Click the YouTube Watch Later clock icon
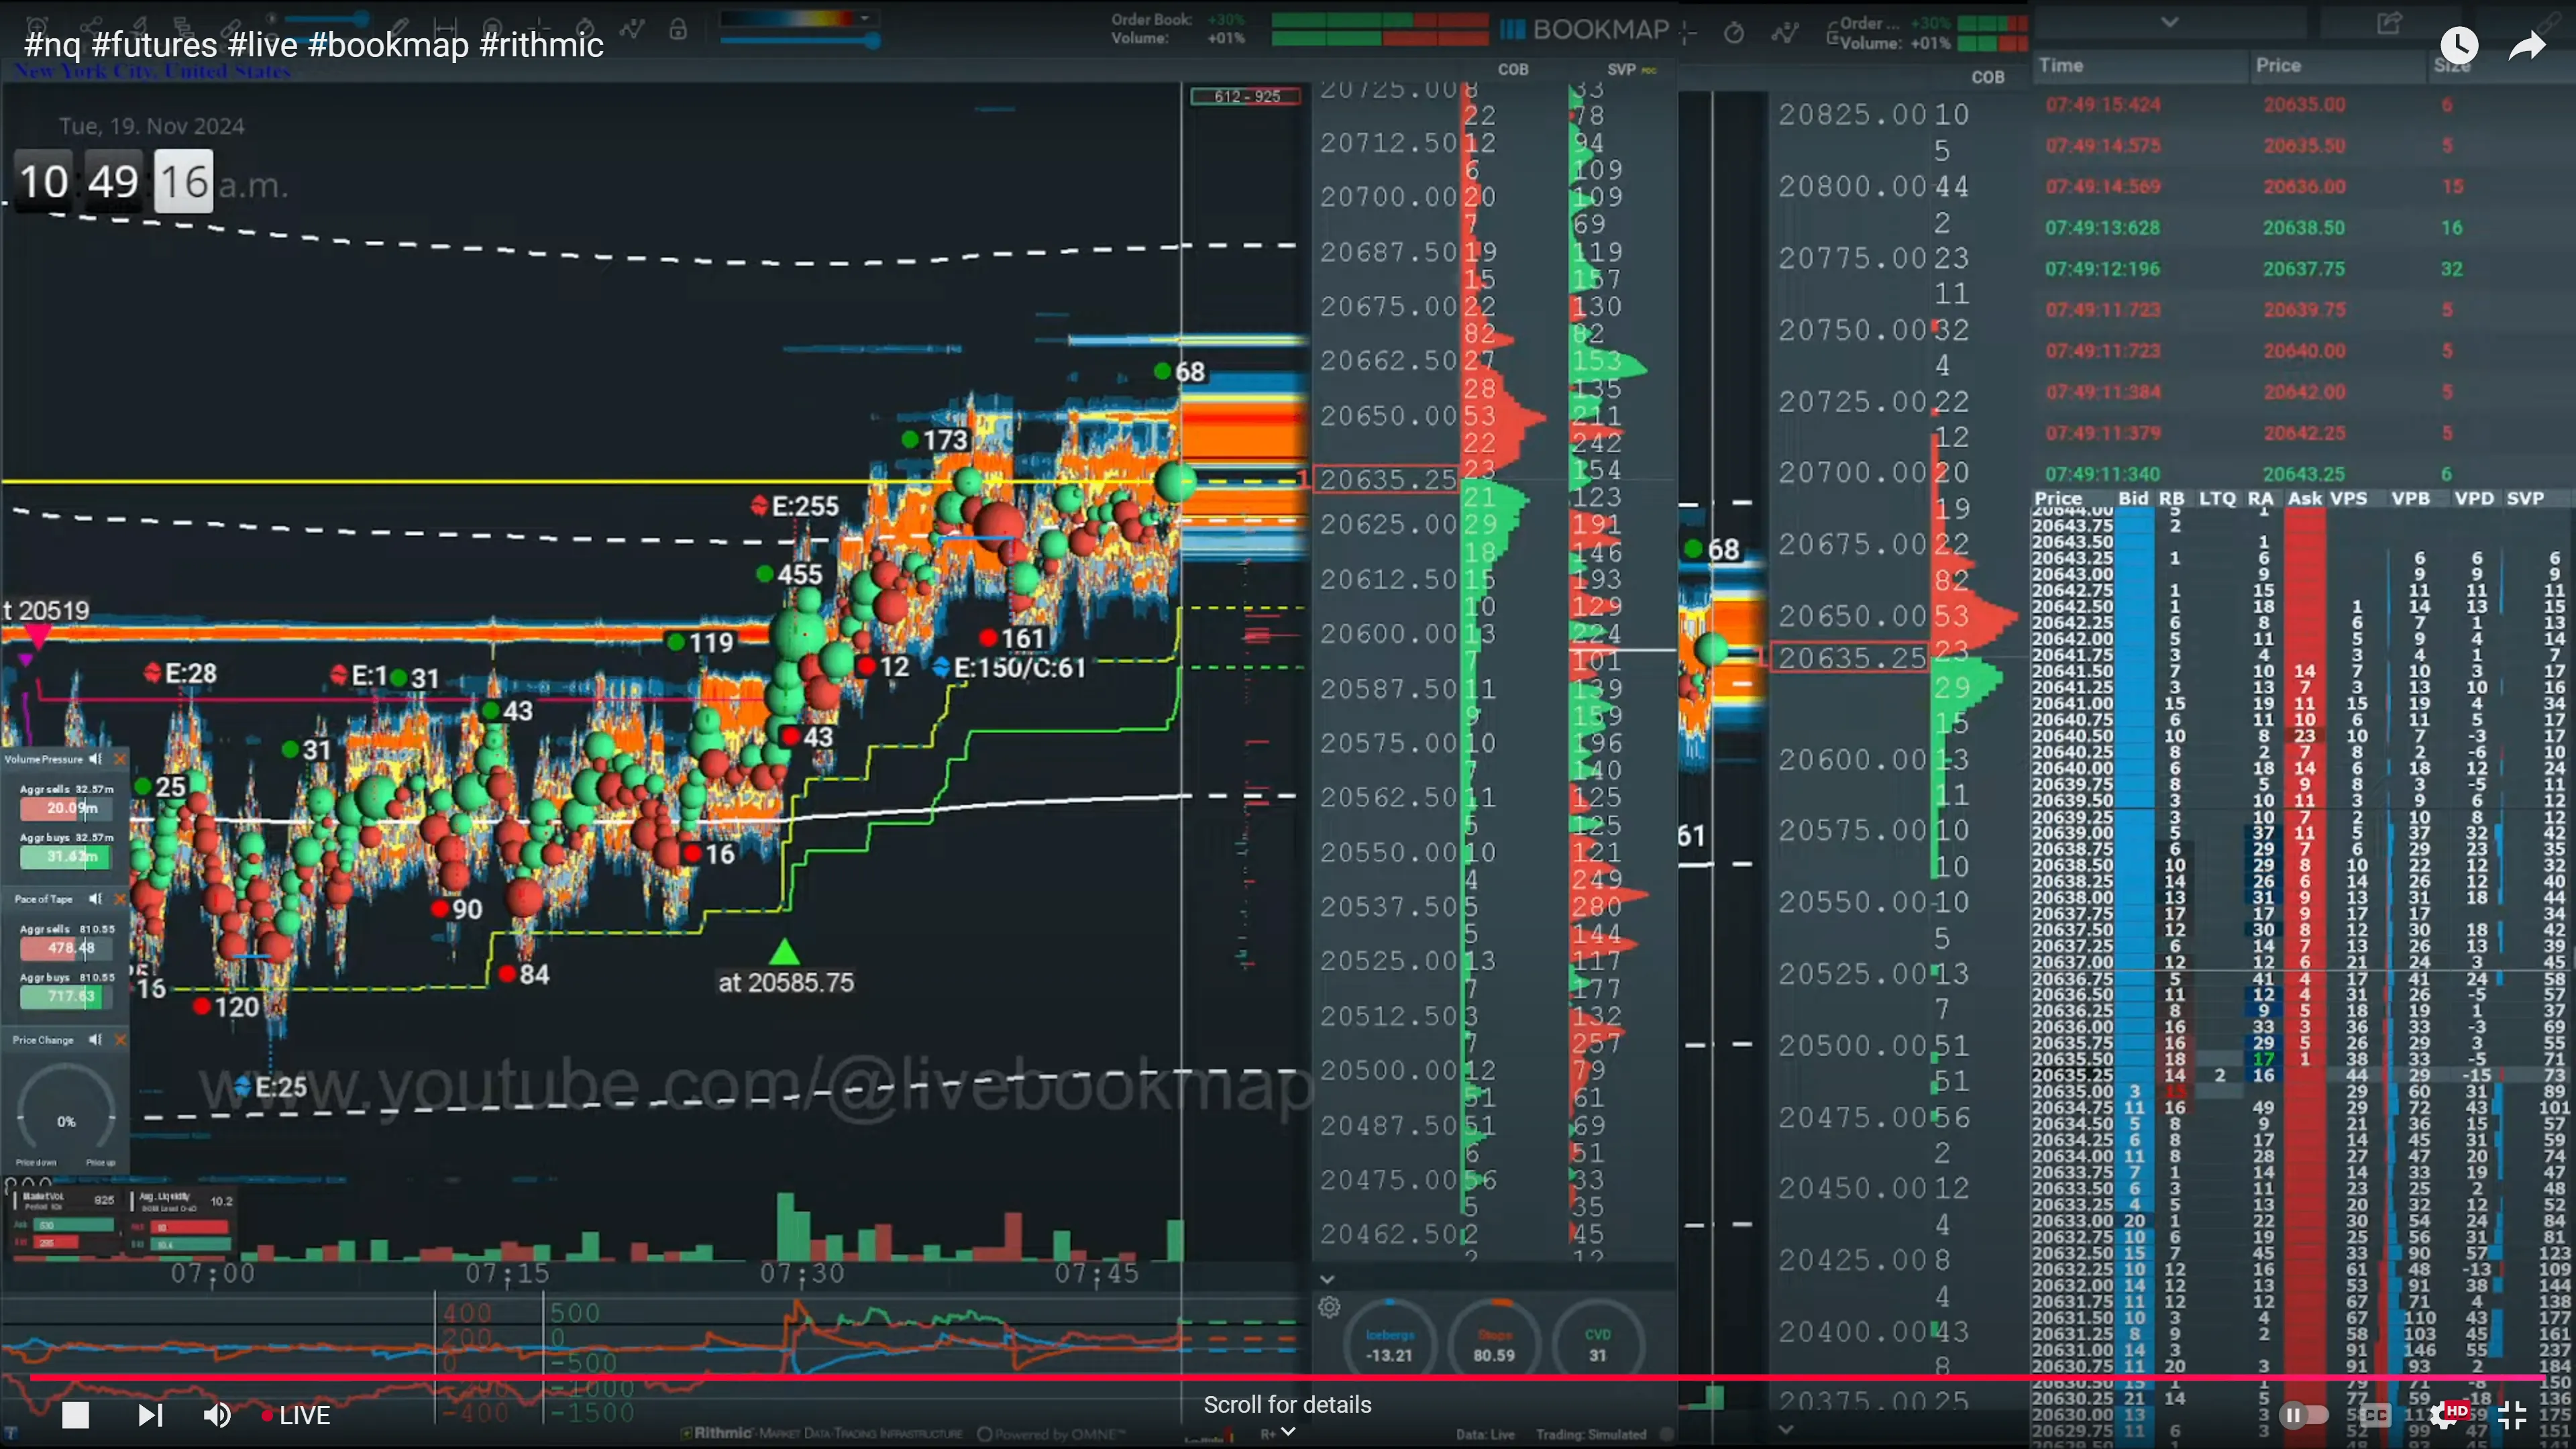This screenshot has height=1449, width=2576. [2459, 45]
